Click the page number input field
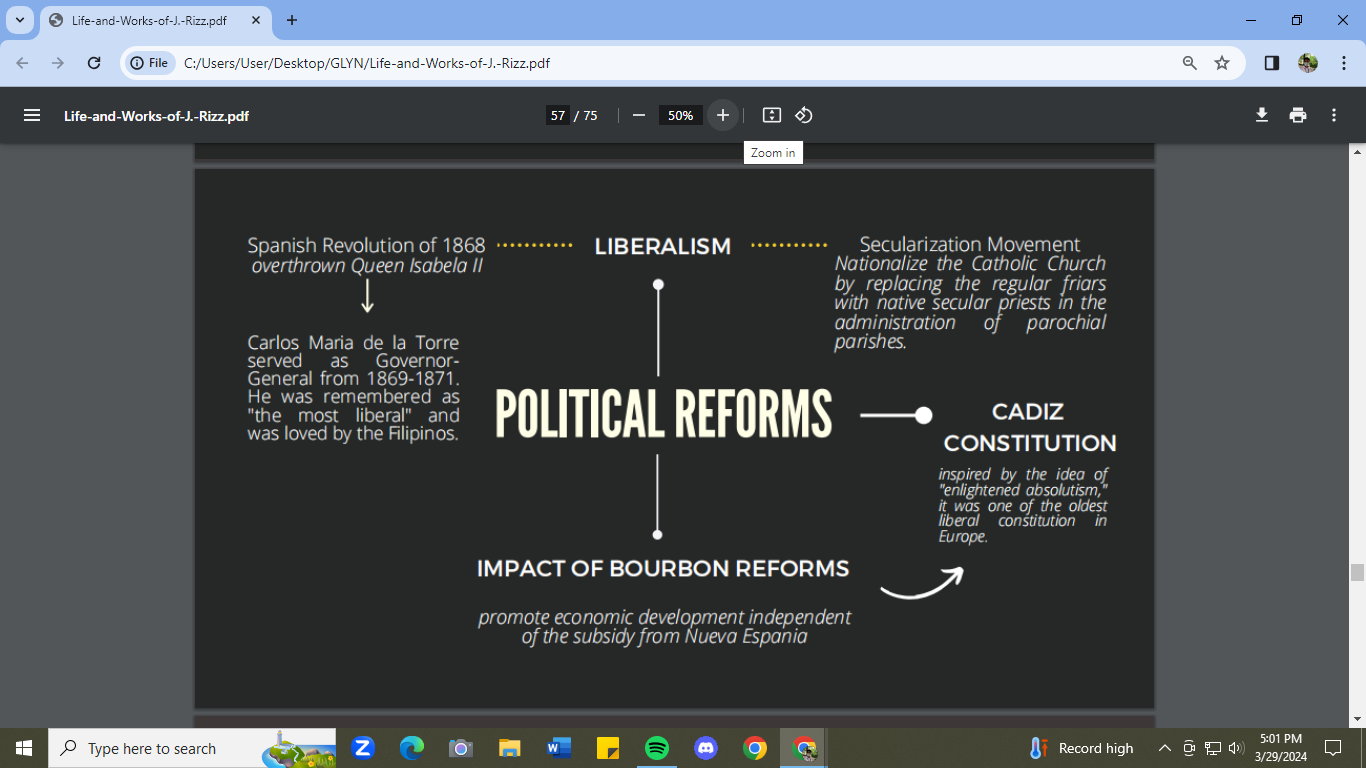Image resolution: width=1366 pixels, height=768 pixels. point(558,115)
